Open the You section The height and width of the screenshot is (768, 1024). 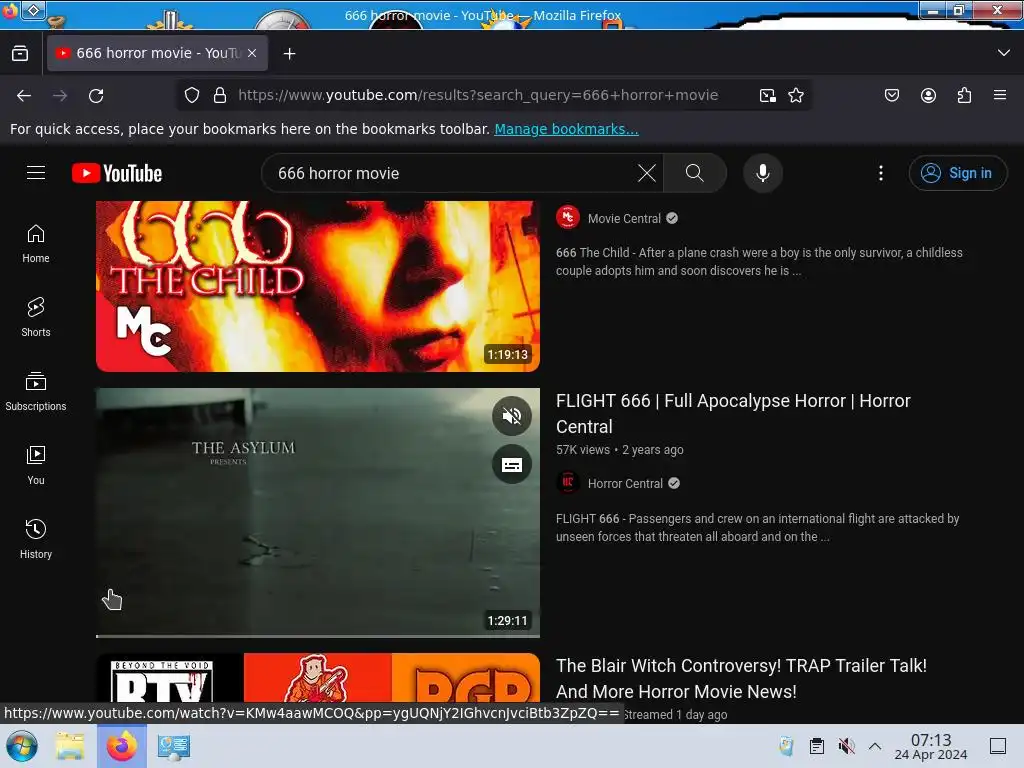[36, 465]
